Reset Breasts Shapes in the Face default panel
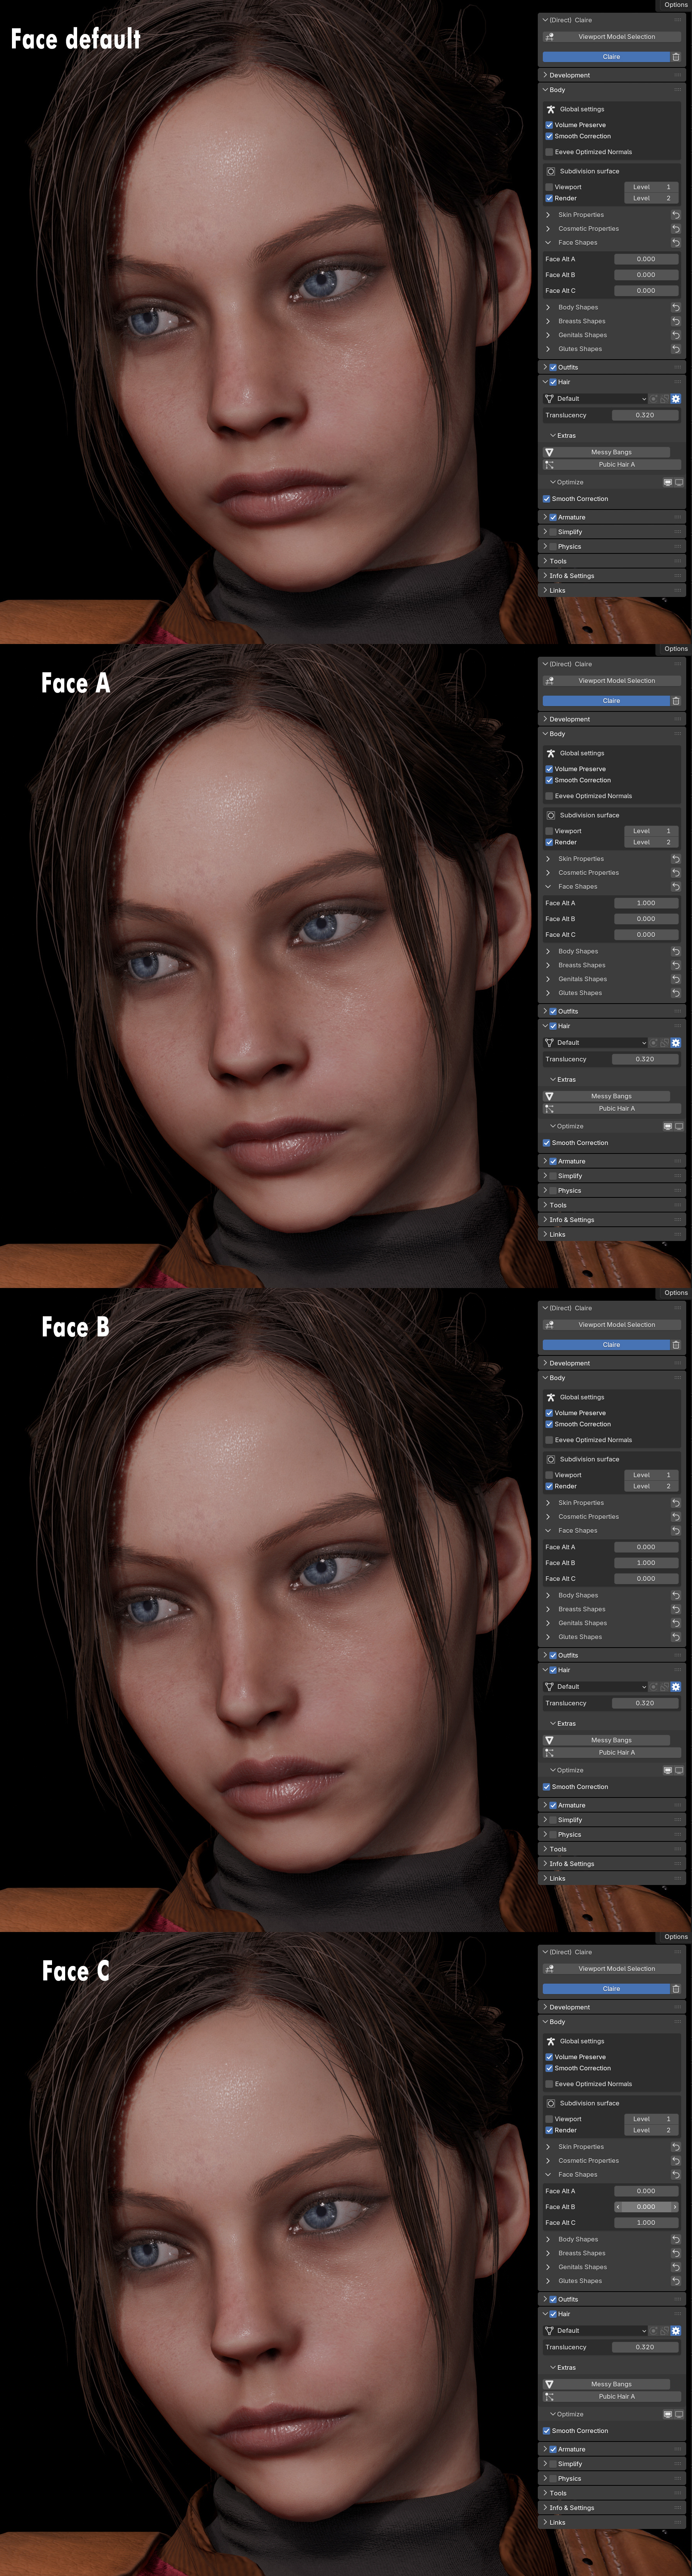 coord(676,321)
